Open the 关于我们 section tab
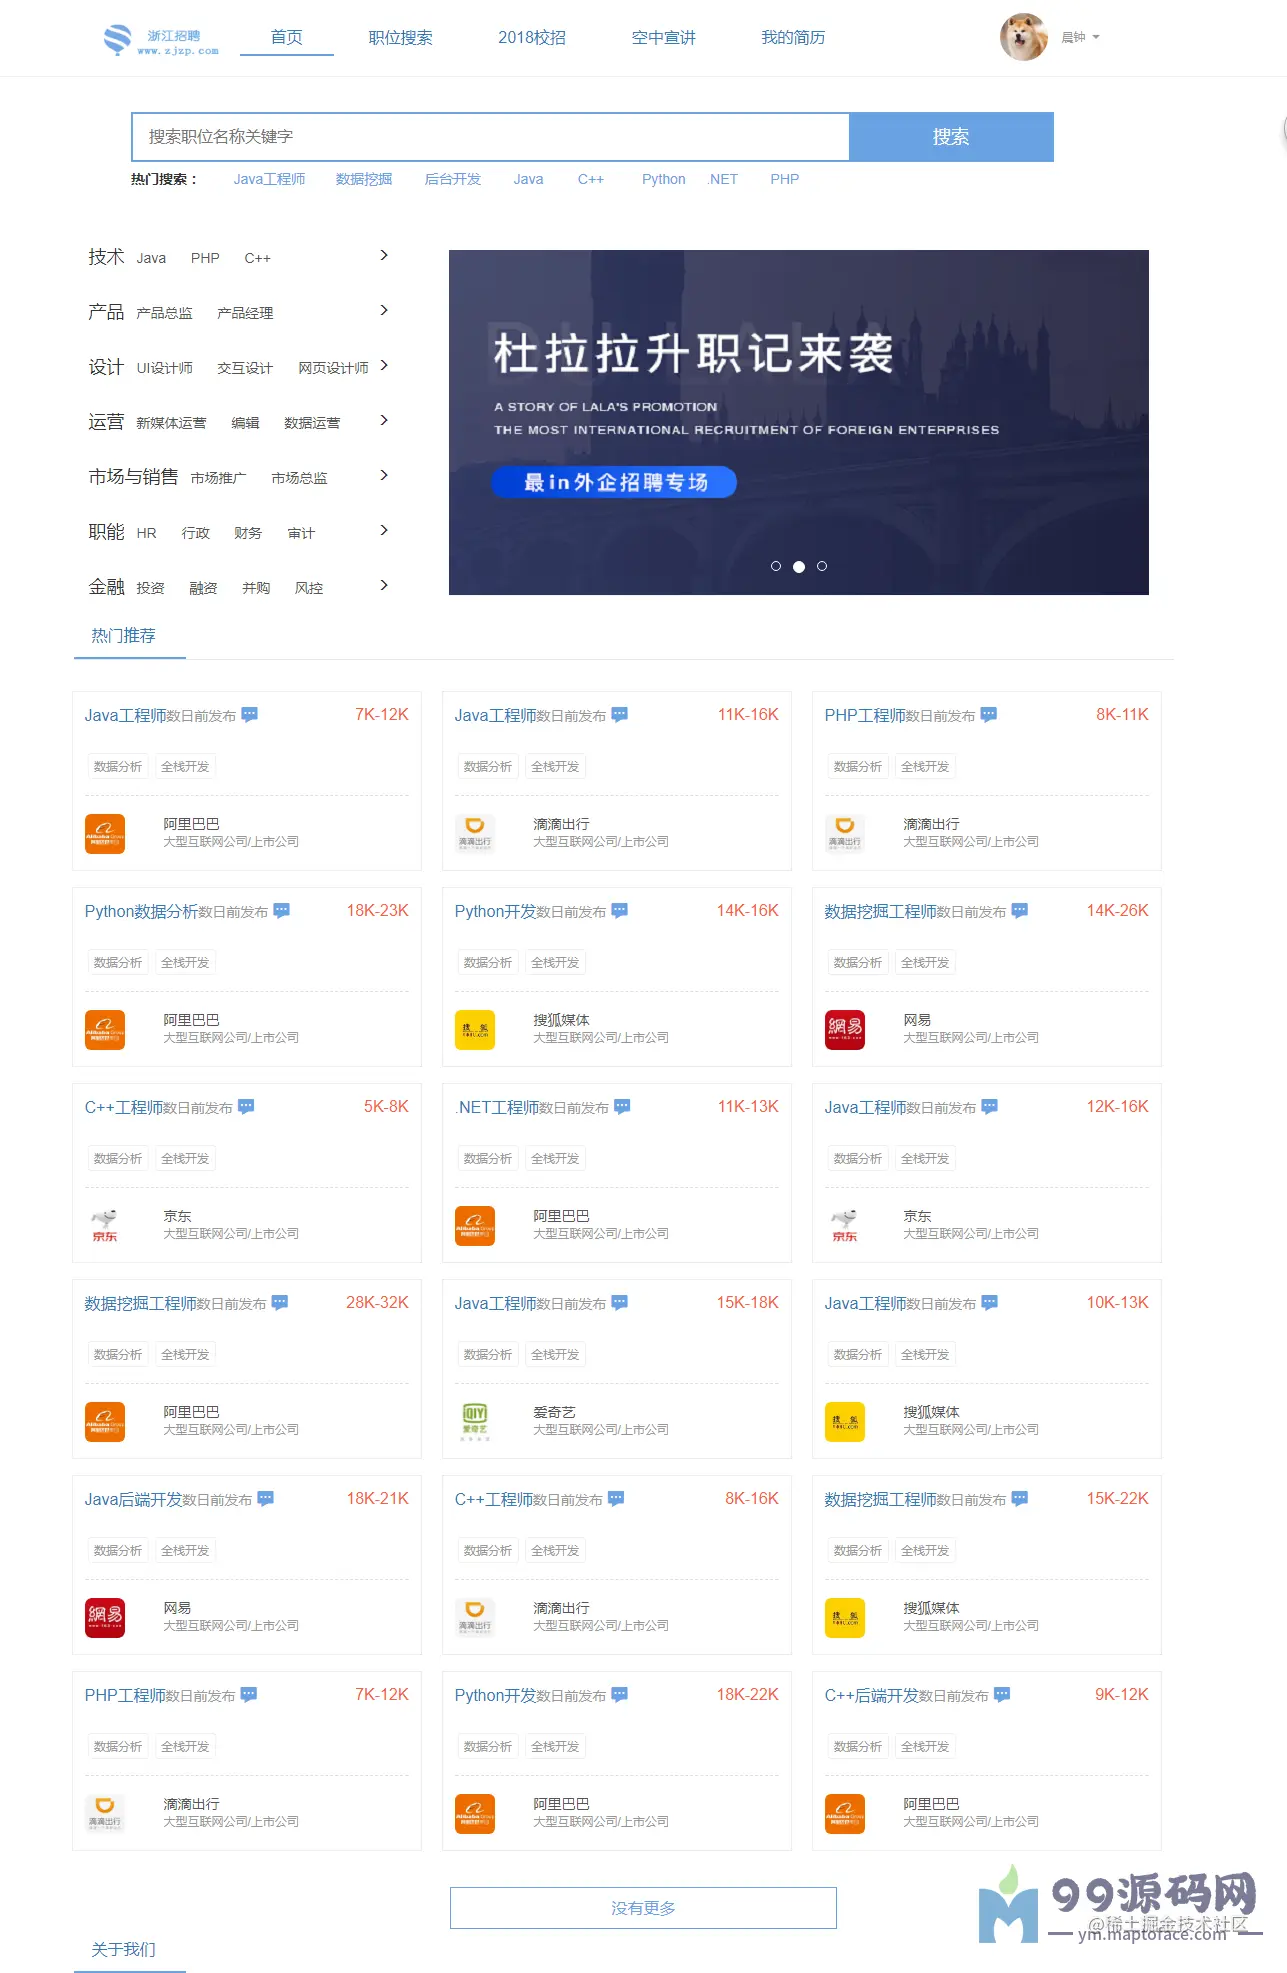Image resolution: width=1287 pixels, height=1973 pixels. pyautogui.click(x=124, y=1950)
